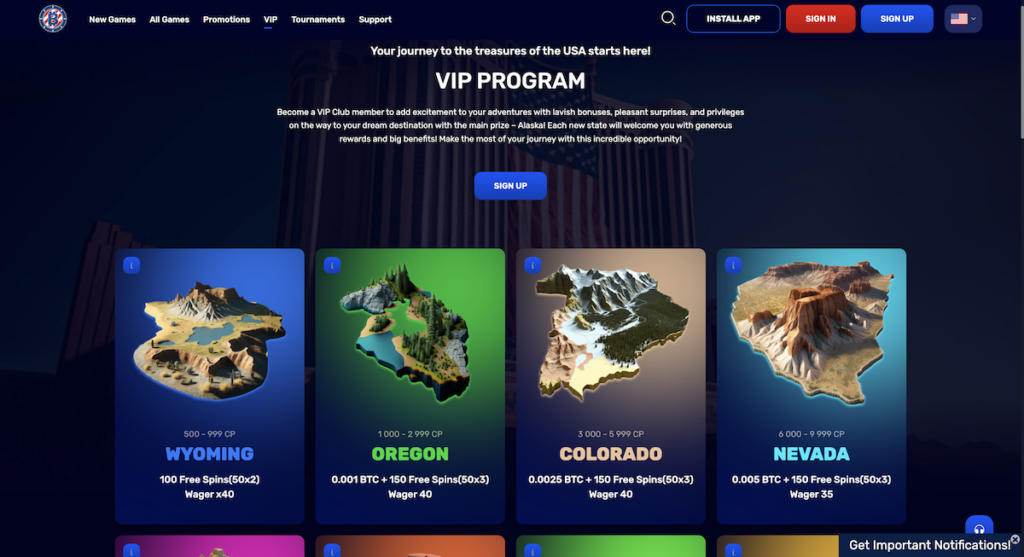Open info icon on Wyoming card
1024x557 pixels.
tap(131, 265)
